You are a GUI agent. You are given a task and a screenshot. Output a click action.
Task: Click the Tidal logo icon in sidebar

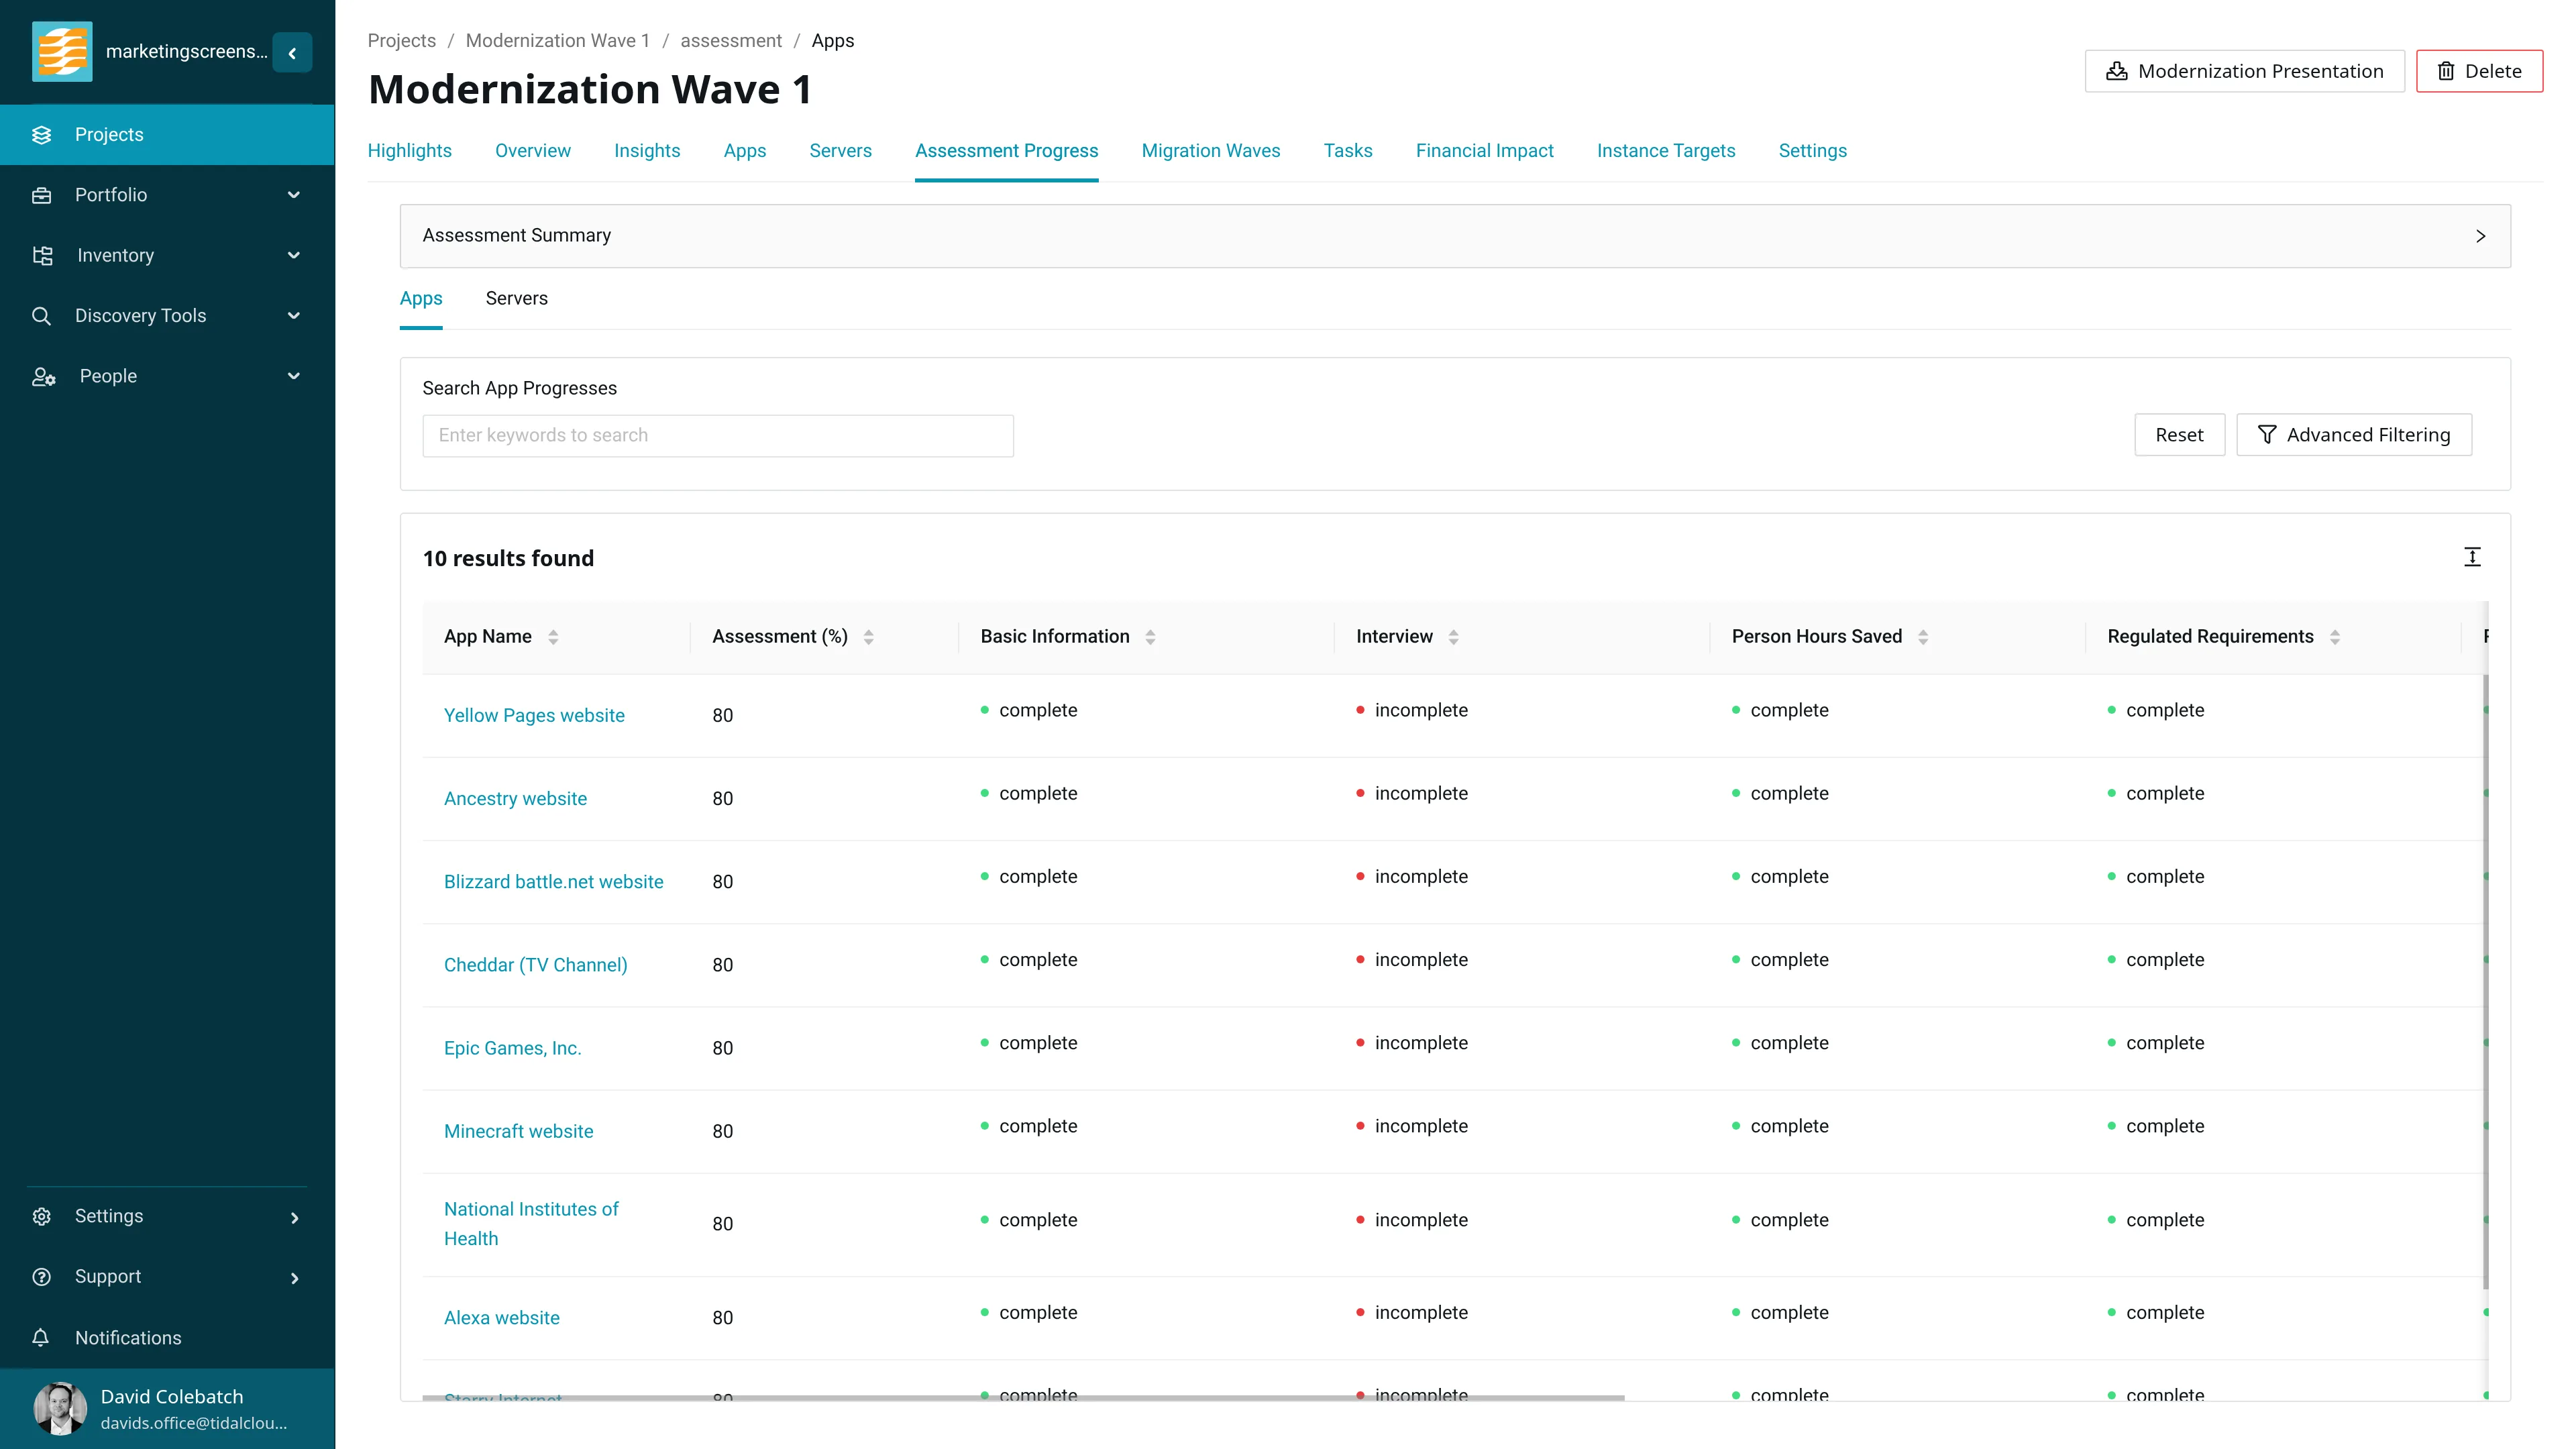pyautogui.click(x=62, y=52)
